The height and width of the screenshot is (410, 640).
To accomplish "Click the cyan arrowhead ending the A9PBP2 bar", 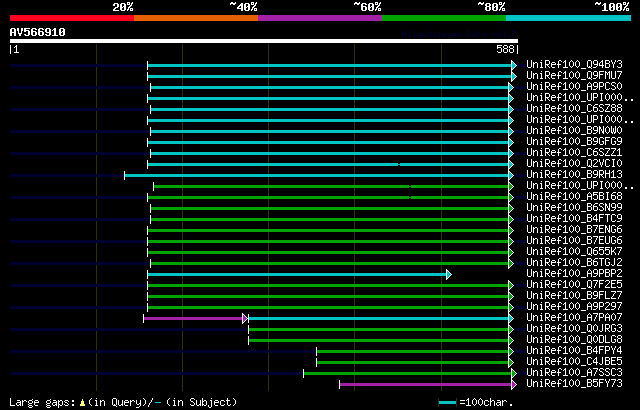I will [449, 275].
